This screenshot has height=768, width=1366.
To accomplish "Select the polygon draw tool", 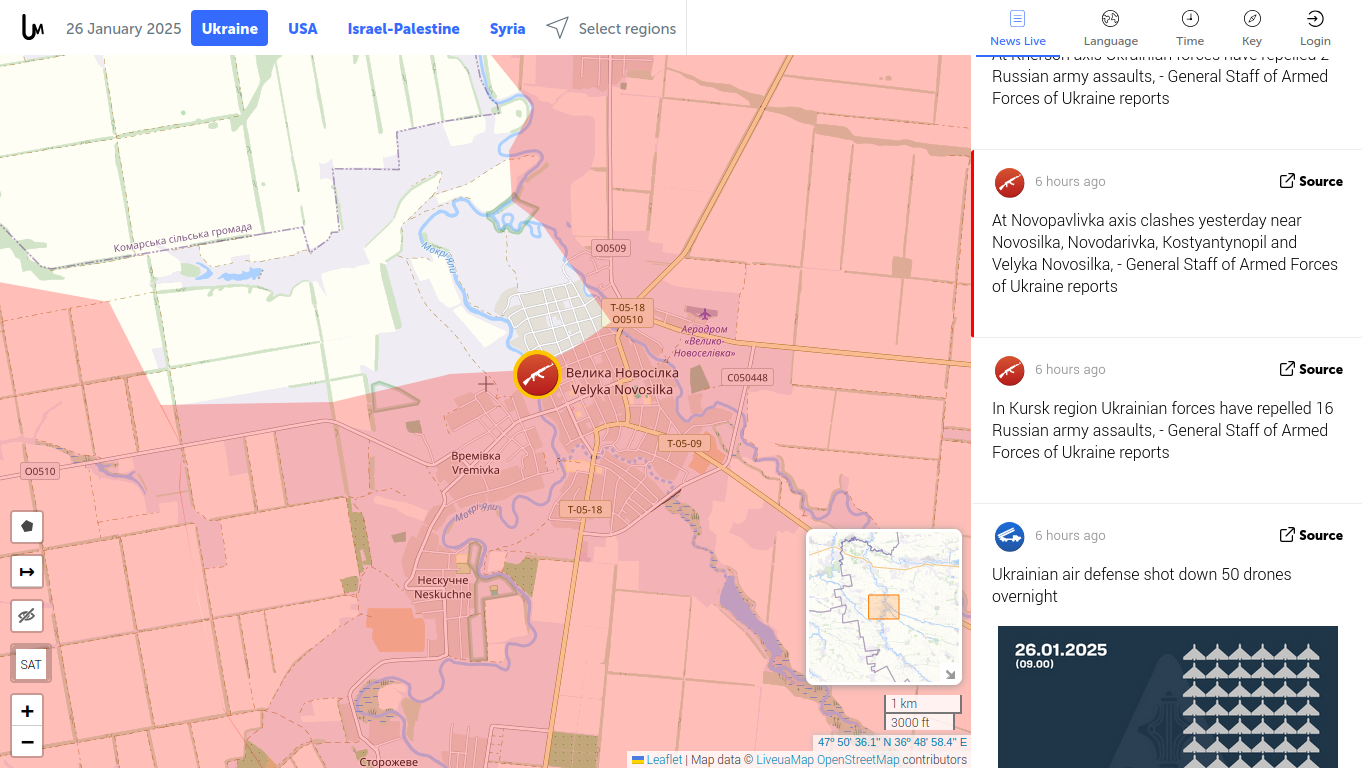I will click(27, 526).
